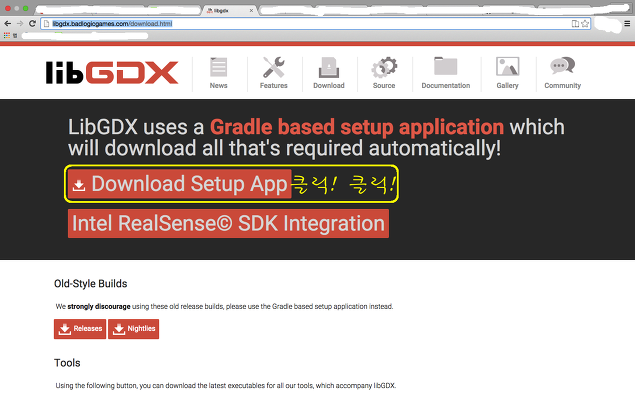Image resolution: width=635 pixels, height=396 pixels.
Task: Reload the page with refresh icon
Action: point(32,23)
